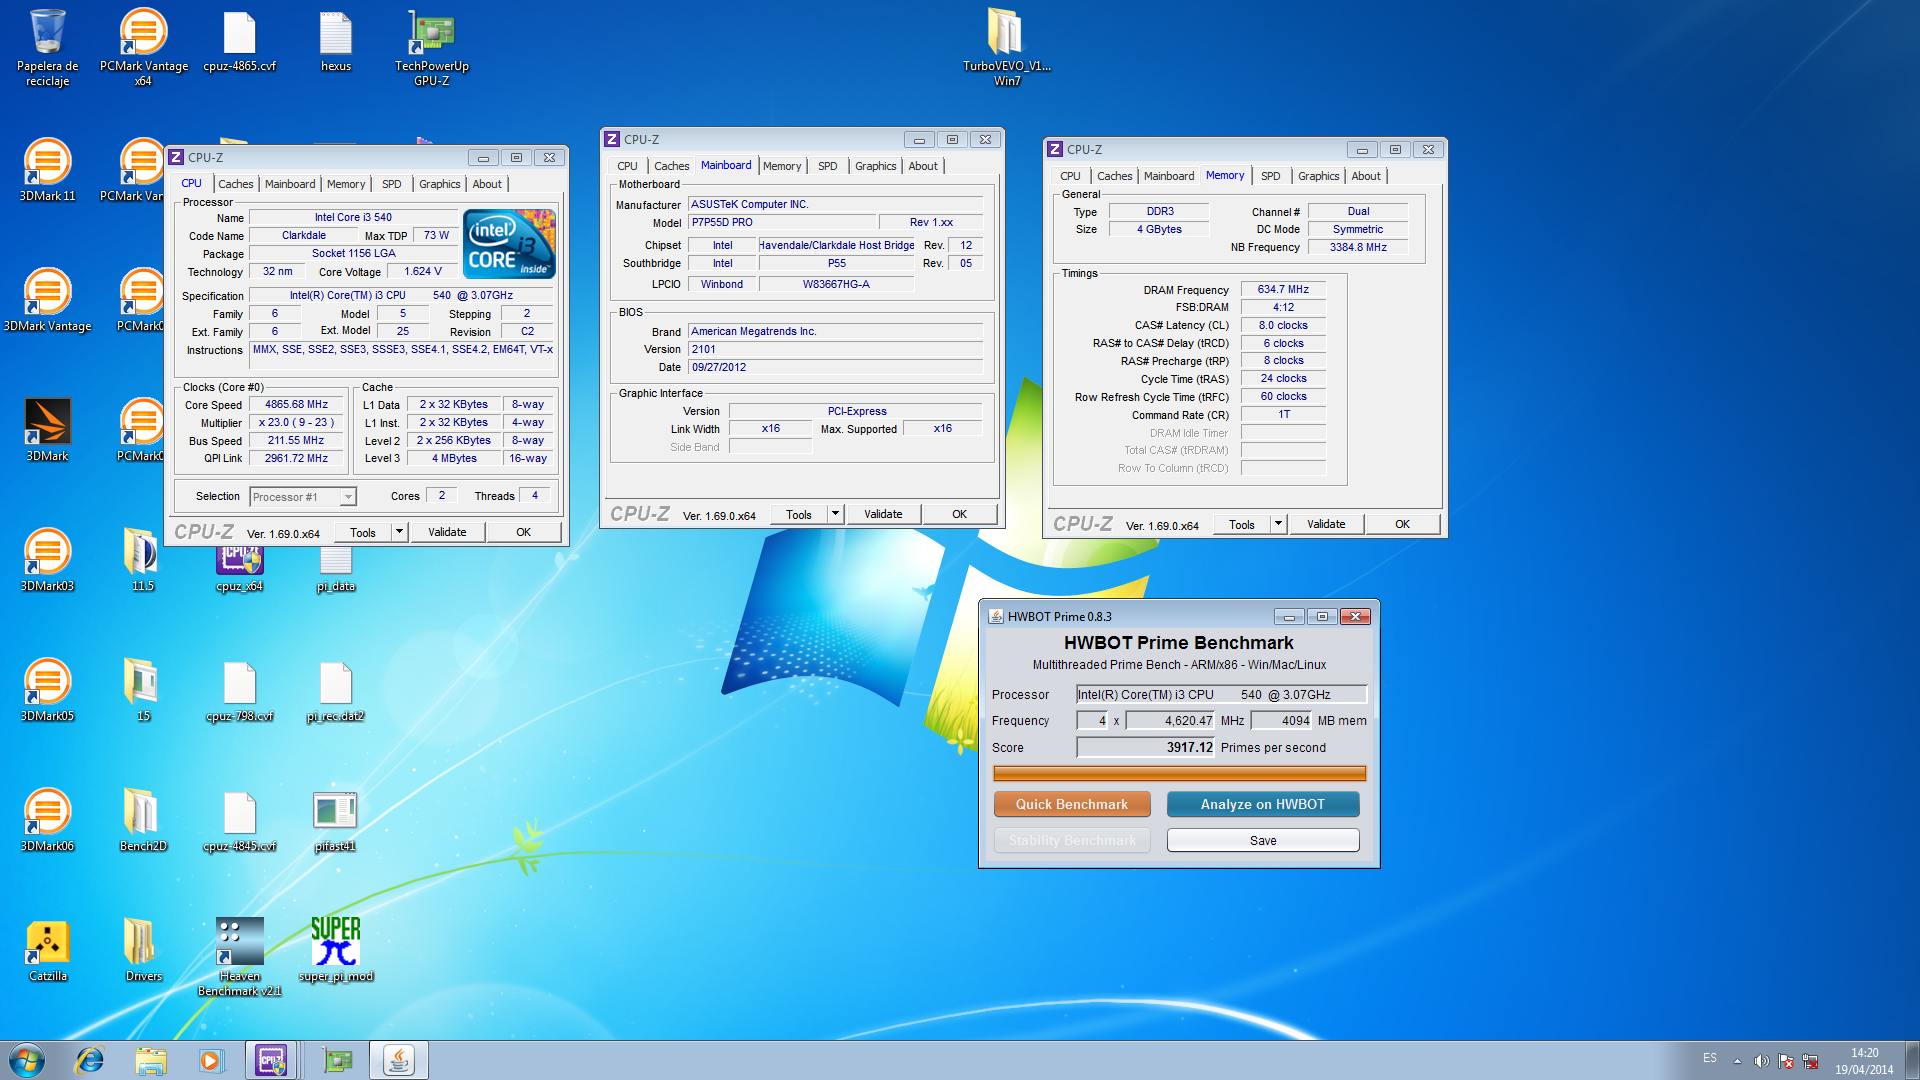
Task: Select pi_rec.dat2 file icon
Action: point(335,690)
